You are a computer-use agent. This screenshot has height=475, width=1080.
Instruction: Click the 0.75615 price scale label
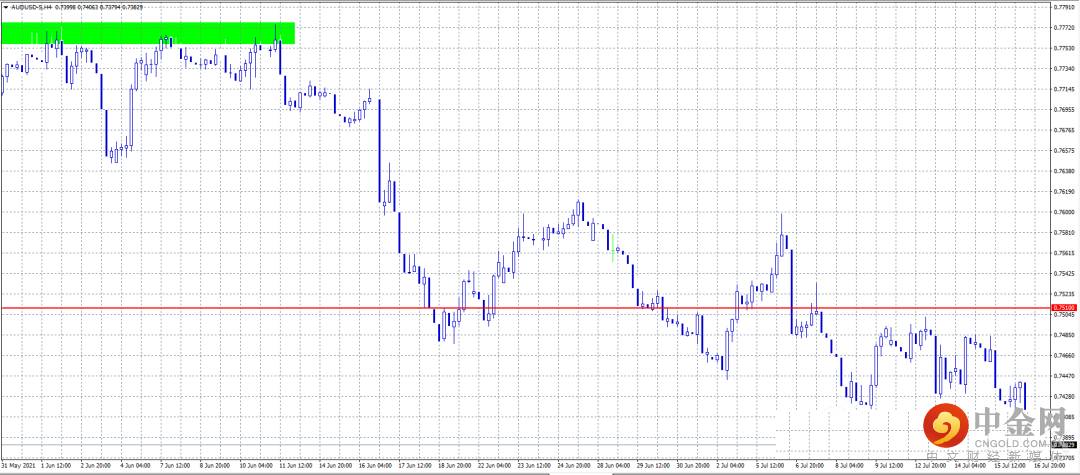pos(1065,253)
